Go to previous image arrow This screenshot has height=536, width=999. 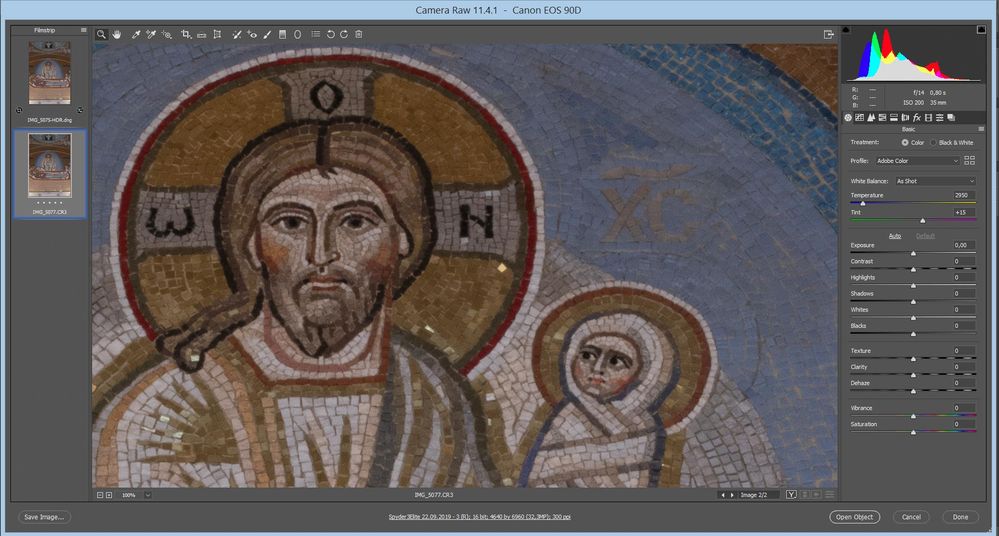point(722,495)
